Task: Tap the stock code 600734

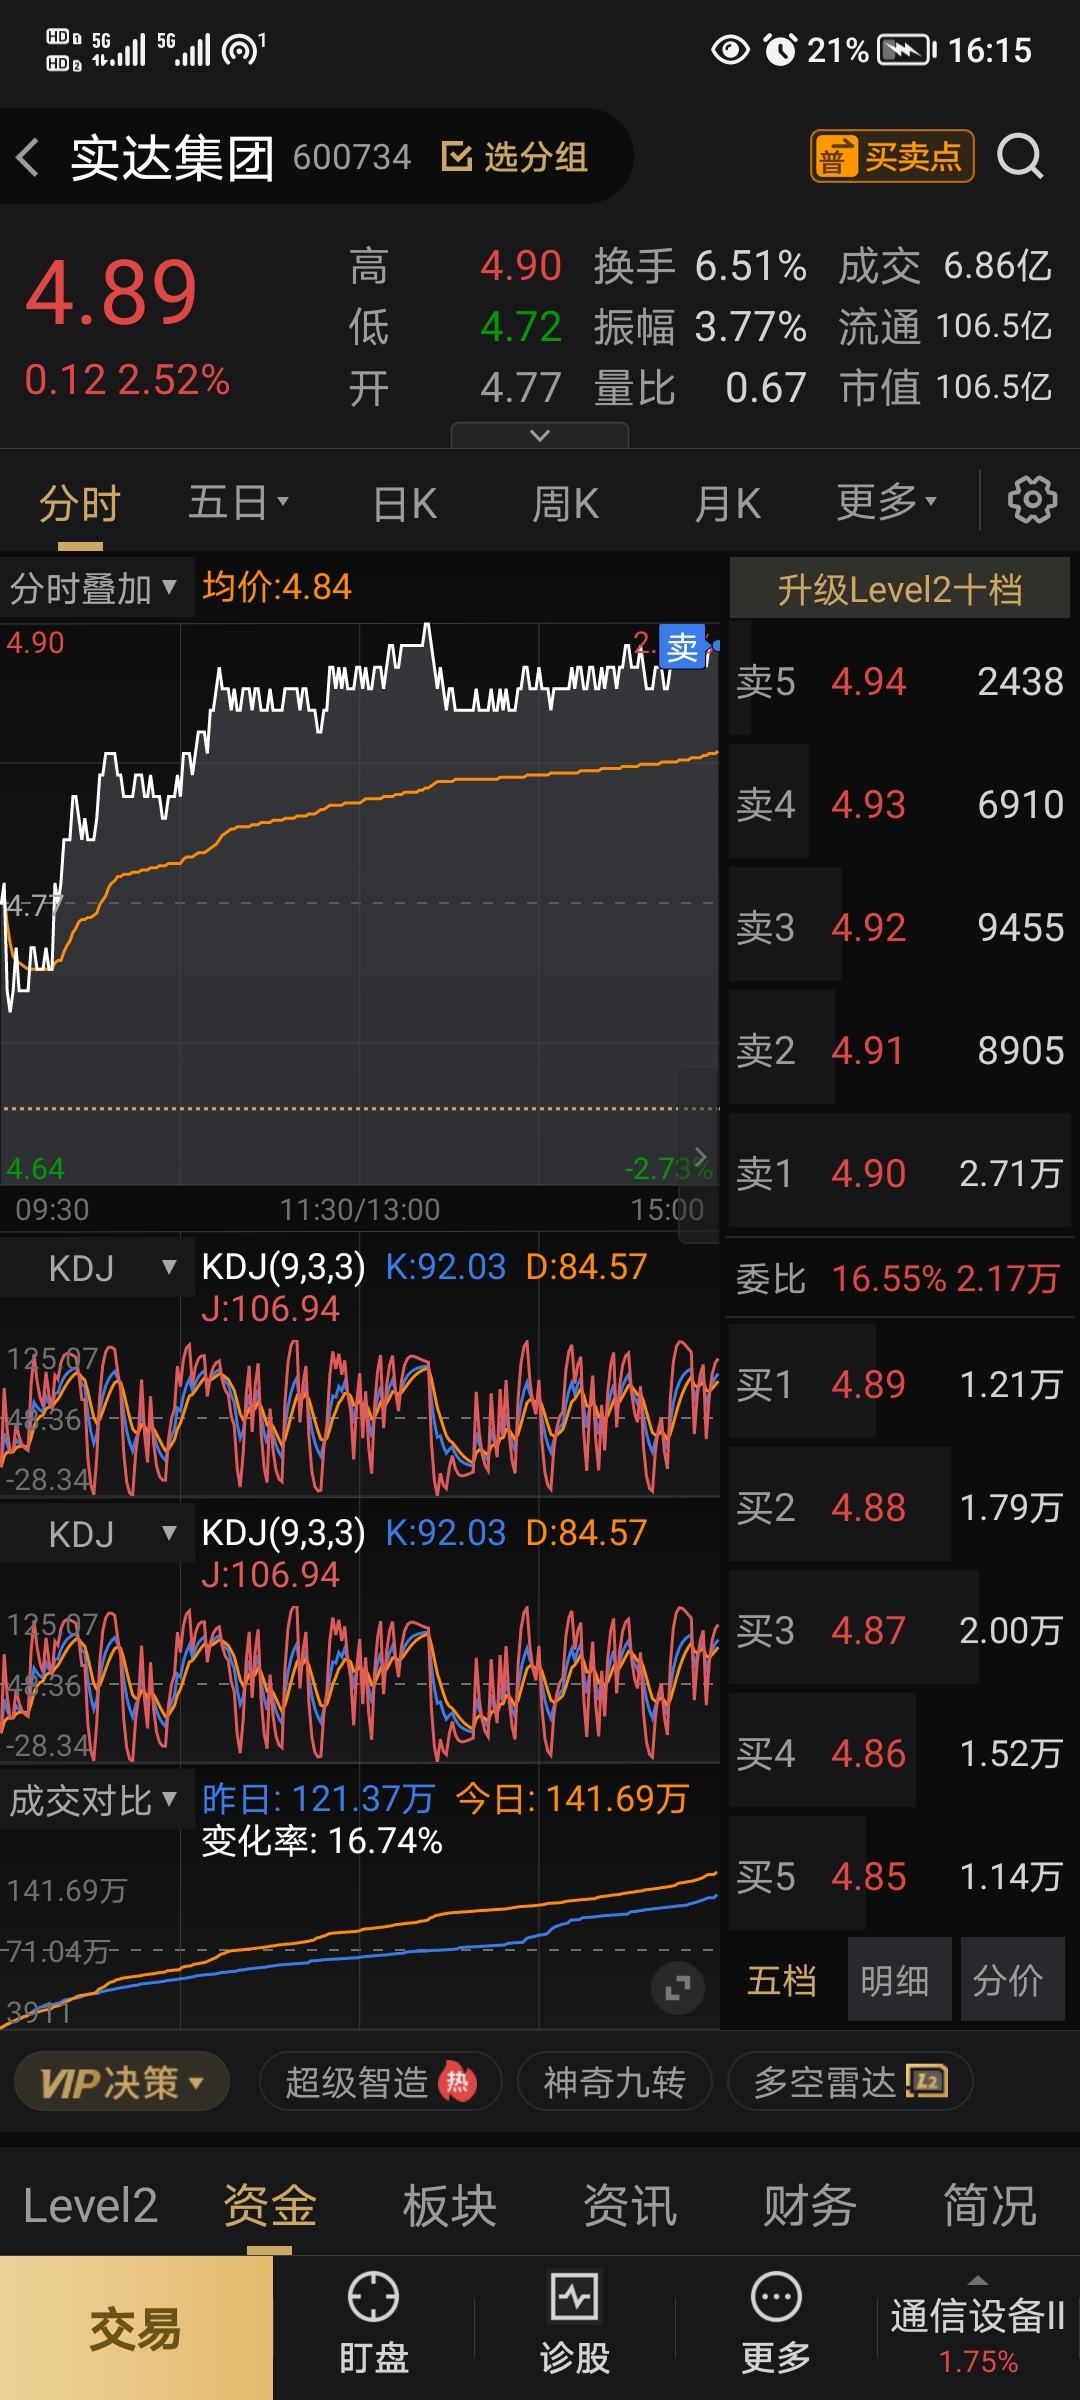Action: 352,157
